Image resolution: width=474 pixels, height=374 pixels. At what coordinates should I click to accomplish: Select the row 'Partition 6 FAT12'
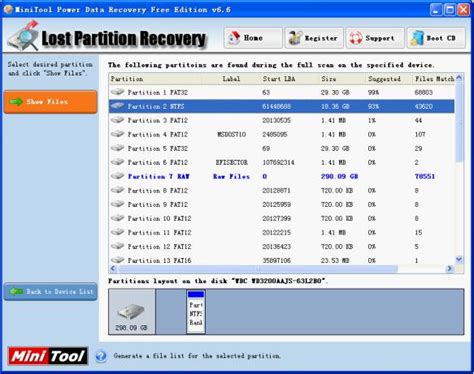[x=282, y=162]
